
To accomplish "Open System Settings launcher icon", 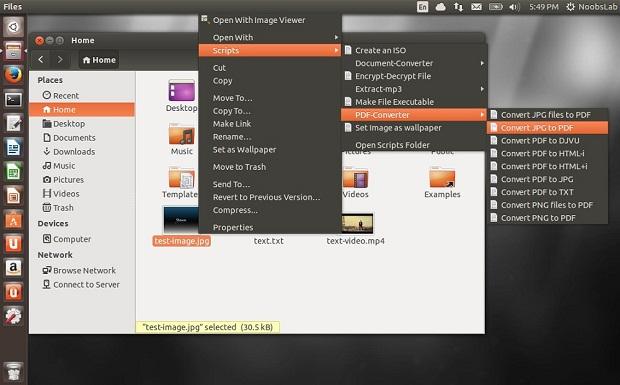I will pos(13,317).
